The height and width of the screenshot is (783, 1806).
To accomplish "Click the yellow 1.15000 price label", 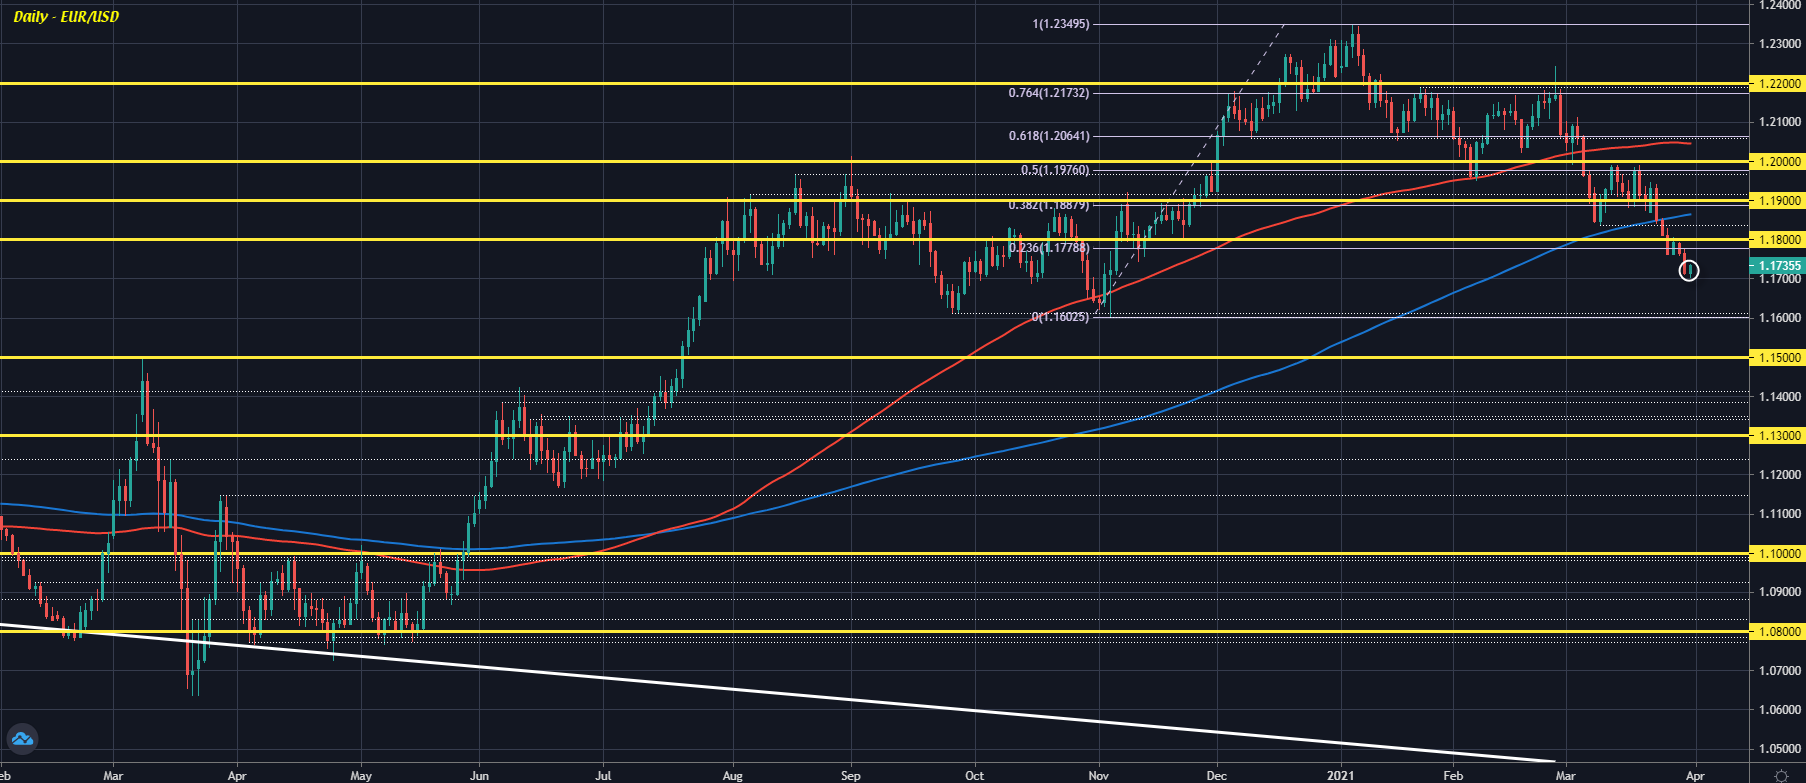I will tap(1777, 357).
